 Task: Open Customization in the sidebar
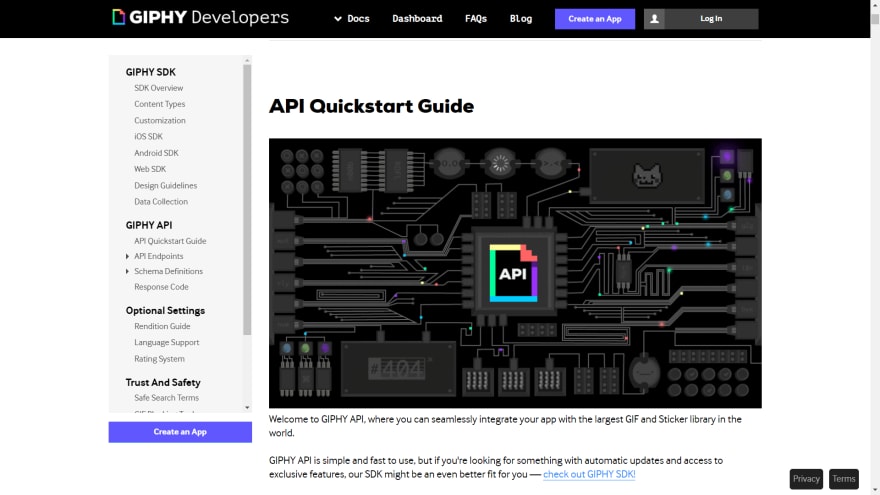pyautogui.click(x=159, y=121)
